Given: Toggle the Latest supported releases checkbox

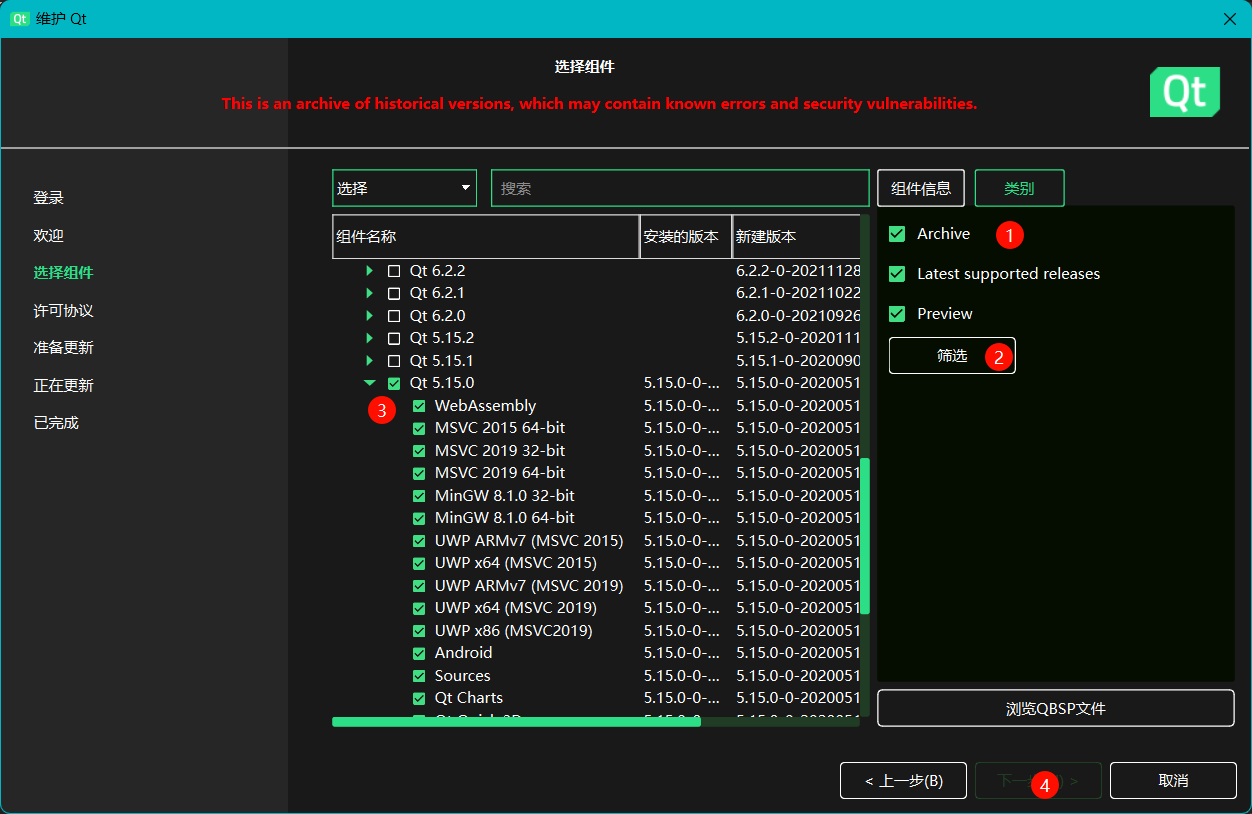Looking at the screenshot, I should pos(897,274).
